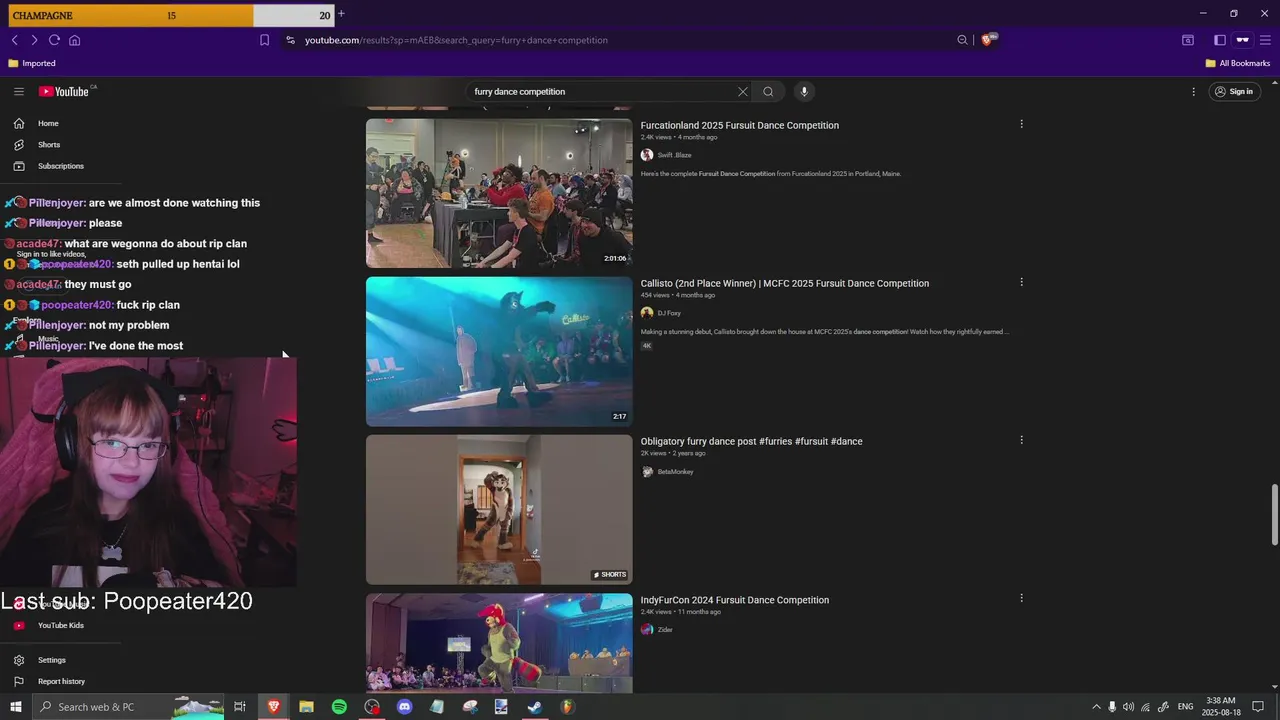The height and width of the screenshot is (720, 1280).
Task: Open Spotify from the taskbar
Action: point(339,707)
